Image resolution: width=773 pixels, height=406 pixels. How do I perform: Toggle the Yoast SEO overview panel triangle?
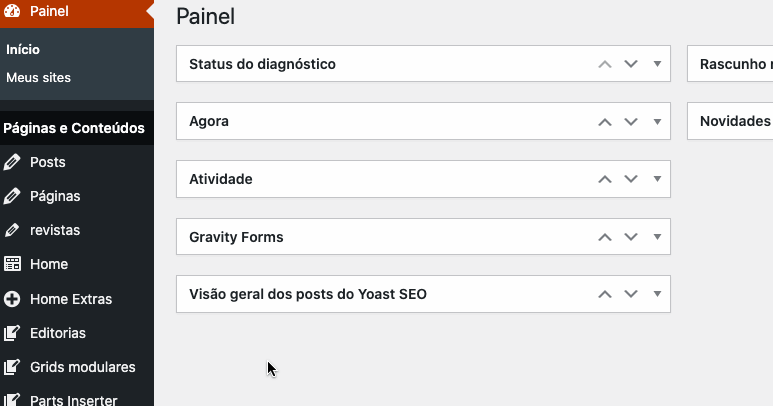pos(657,294)
